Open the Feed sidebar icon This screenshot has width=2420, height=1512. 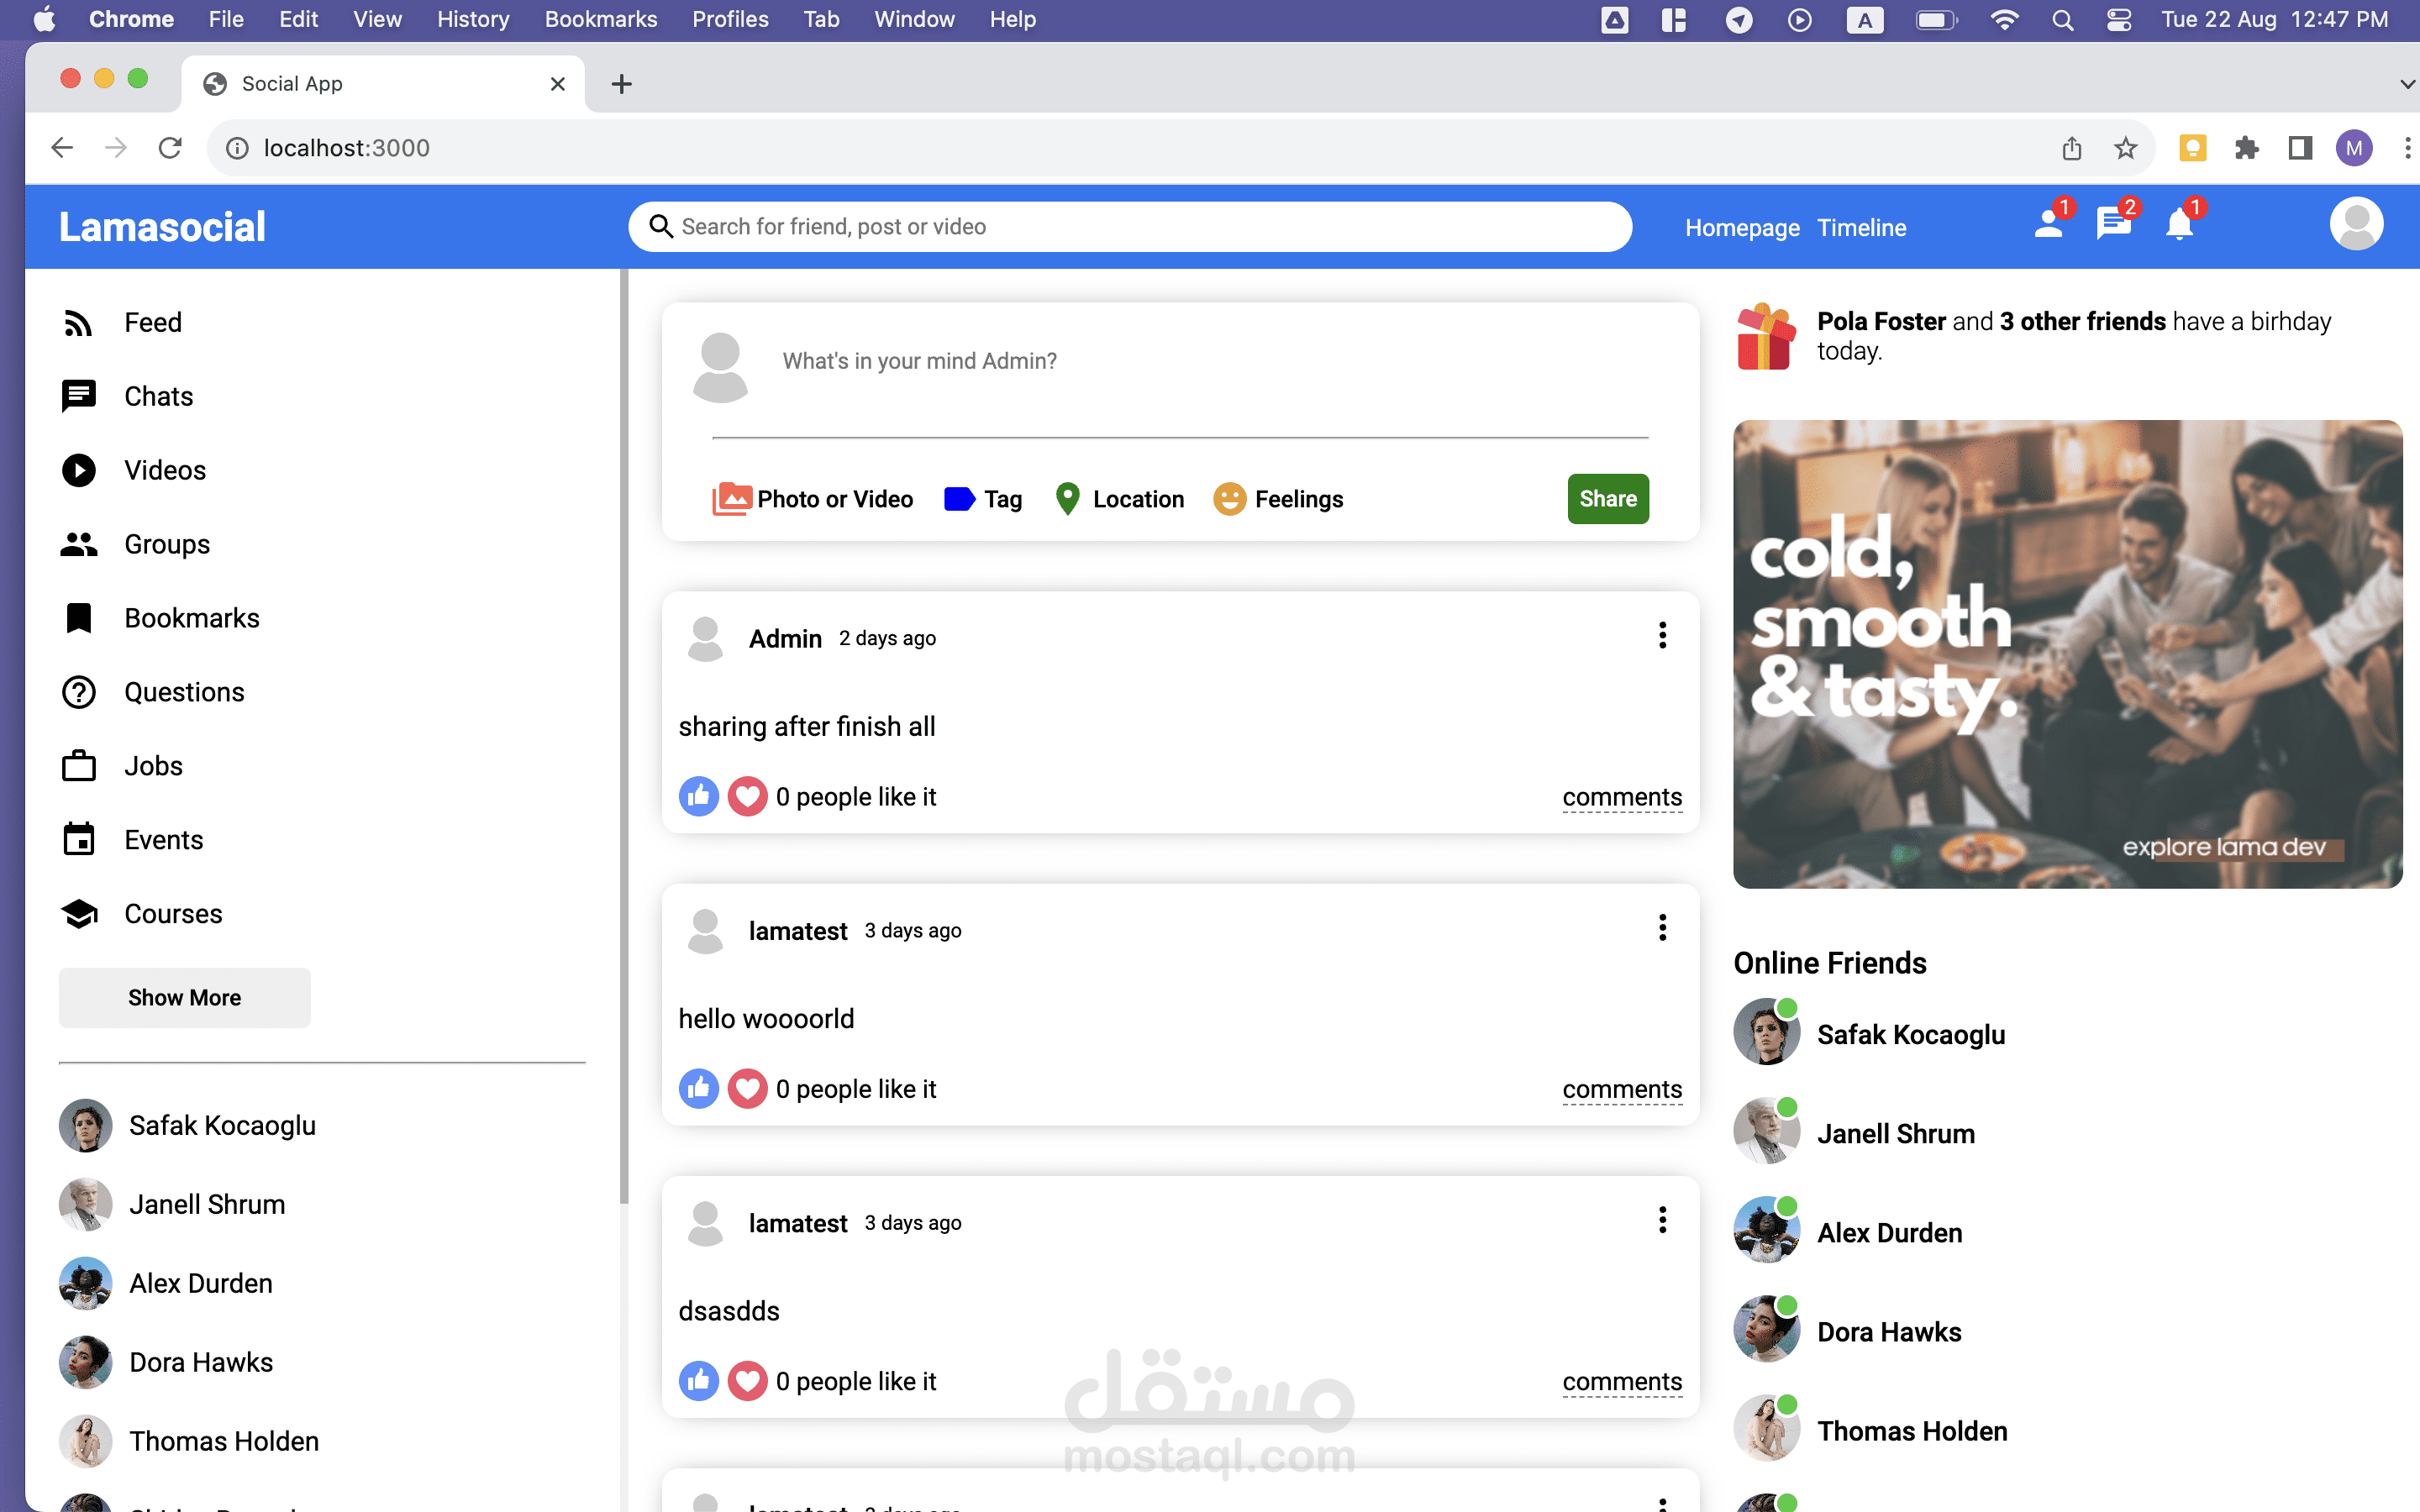tap(78, 323)
